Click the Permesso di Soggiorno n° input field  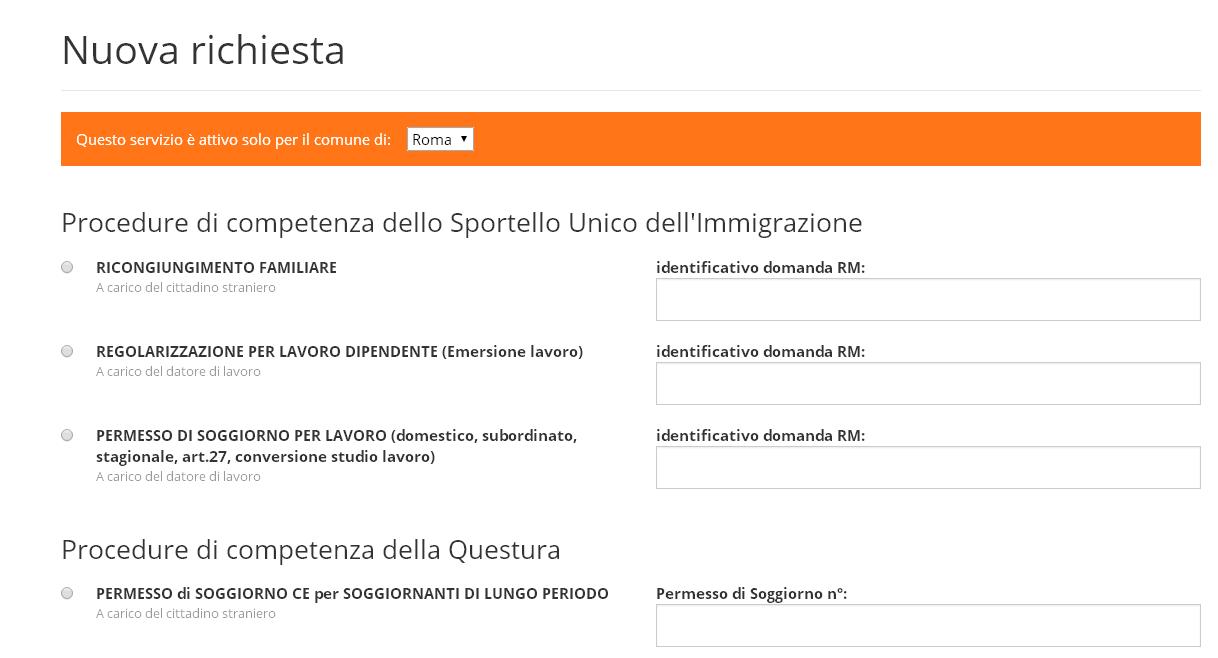[x=927, y=626]
